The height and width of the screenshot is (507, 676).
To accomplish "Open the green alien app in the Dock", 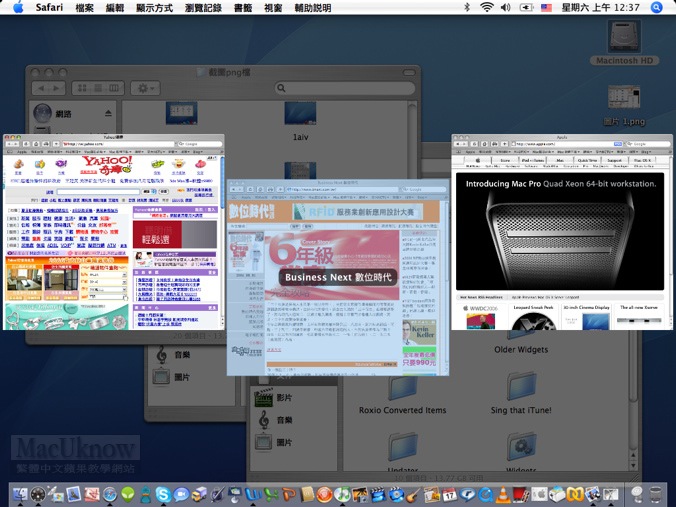I will coord(128,494).
